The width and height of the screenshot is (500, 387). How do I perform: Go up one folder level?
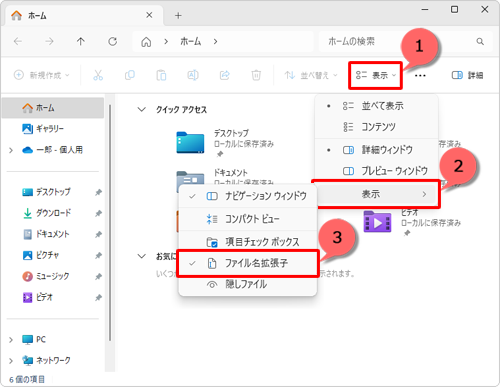pos(81,41)
